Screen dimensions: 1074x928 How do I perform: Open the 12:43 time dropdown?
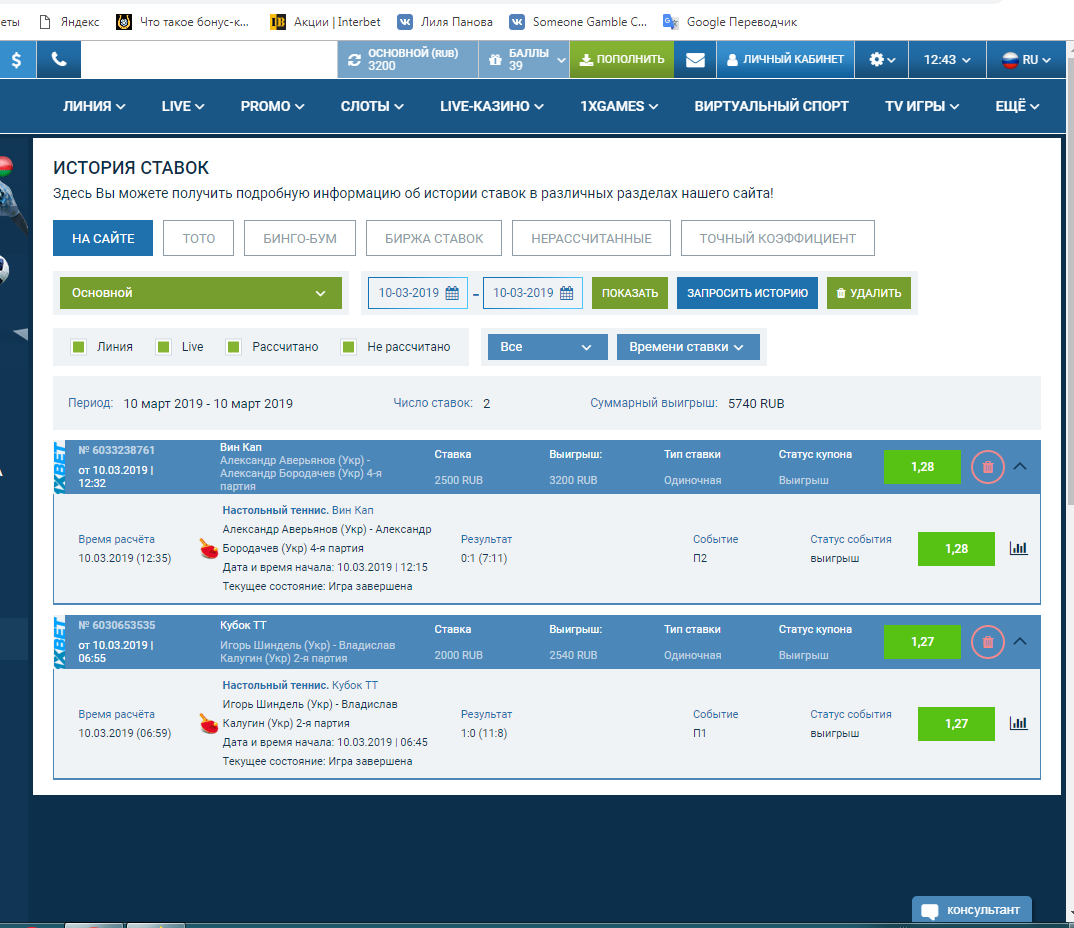947,60
